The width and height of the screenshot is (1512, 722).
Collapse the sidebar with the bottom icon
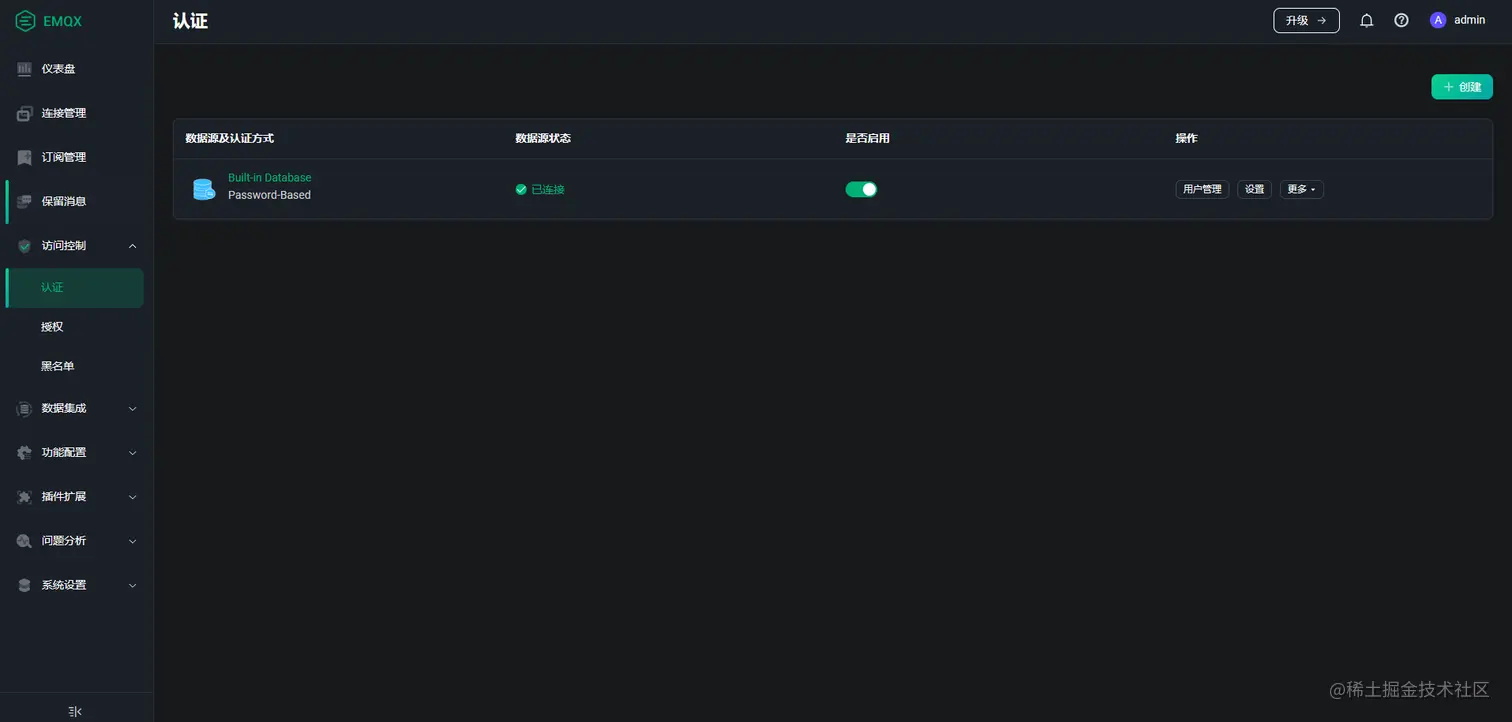75,711
